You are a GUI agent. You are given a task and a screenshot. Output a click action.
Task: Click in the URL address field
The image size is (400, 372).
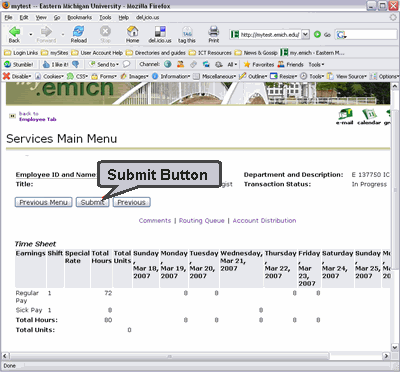270,34
